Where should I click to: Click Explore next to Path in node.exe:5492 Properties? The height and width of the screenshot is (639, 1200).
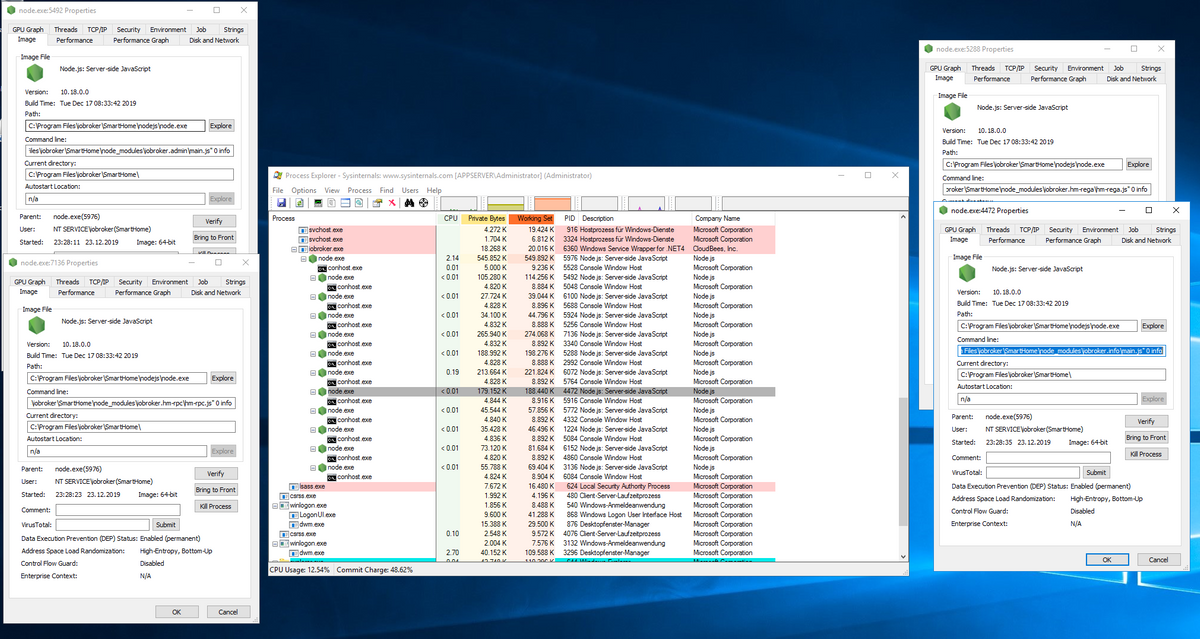tap(221, 126)
